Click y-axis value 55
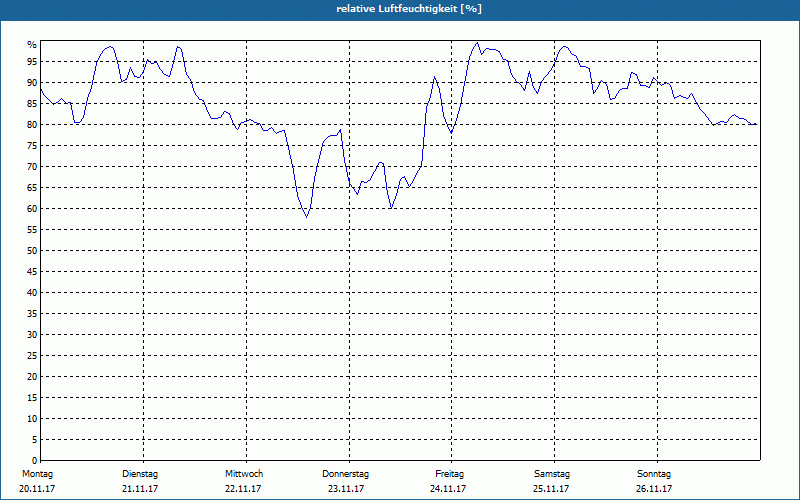Image resolution: width=800 pixels, height=500 pixels. tap(32, 230)
